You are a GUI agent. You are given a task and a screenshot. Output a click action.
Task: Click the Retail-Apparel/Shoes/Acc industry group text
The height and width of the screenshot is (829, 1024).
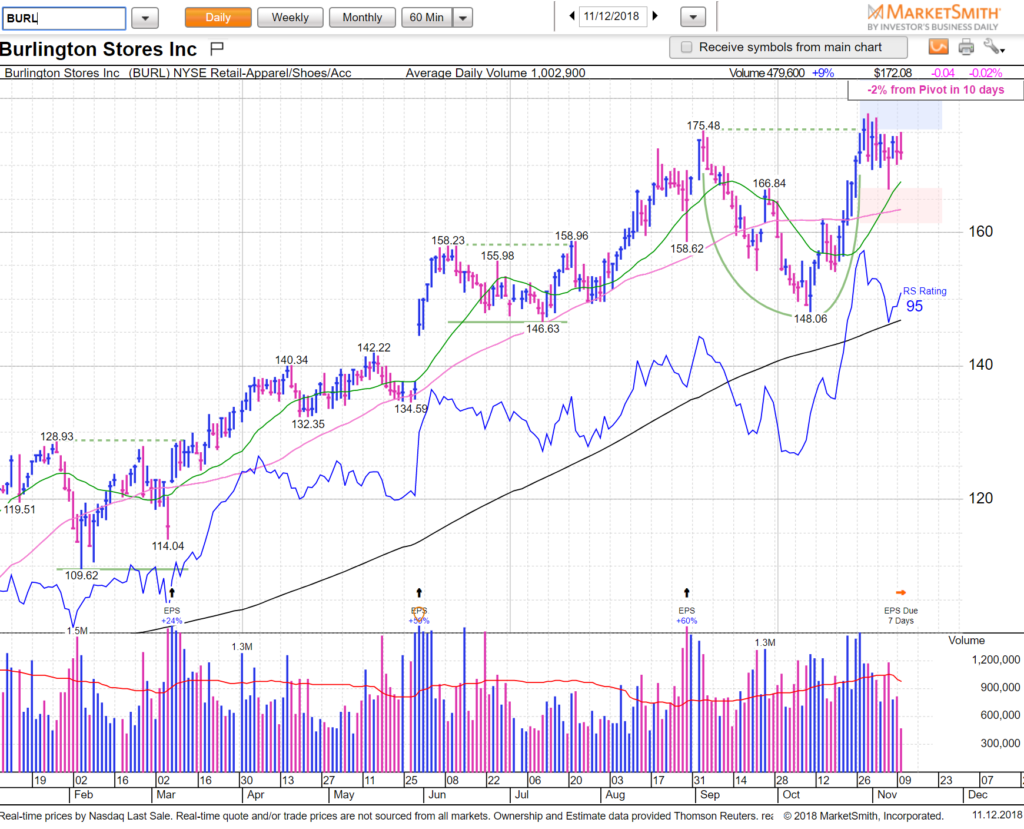(x=282, y=73)
